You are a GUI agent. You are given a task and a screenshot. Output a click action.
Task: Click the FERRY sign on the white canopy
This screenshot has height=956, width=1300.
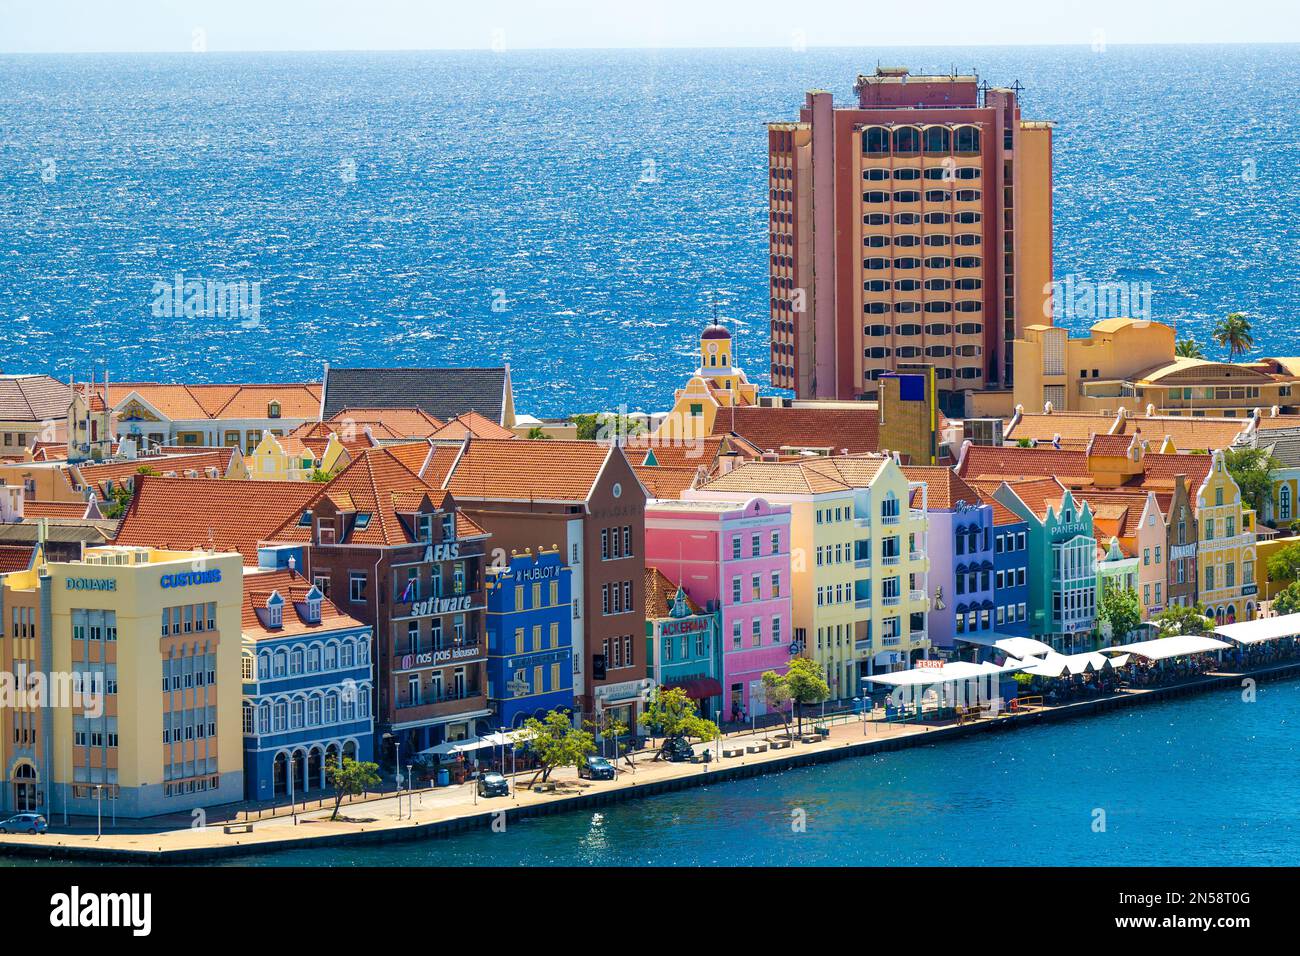[x=929, y=664]
